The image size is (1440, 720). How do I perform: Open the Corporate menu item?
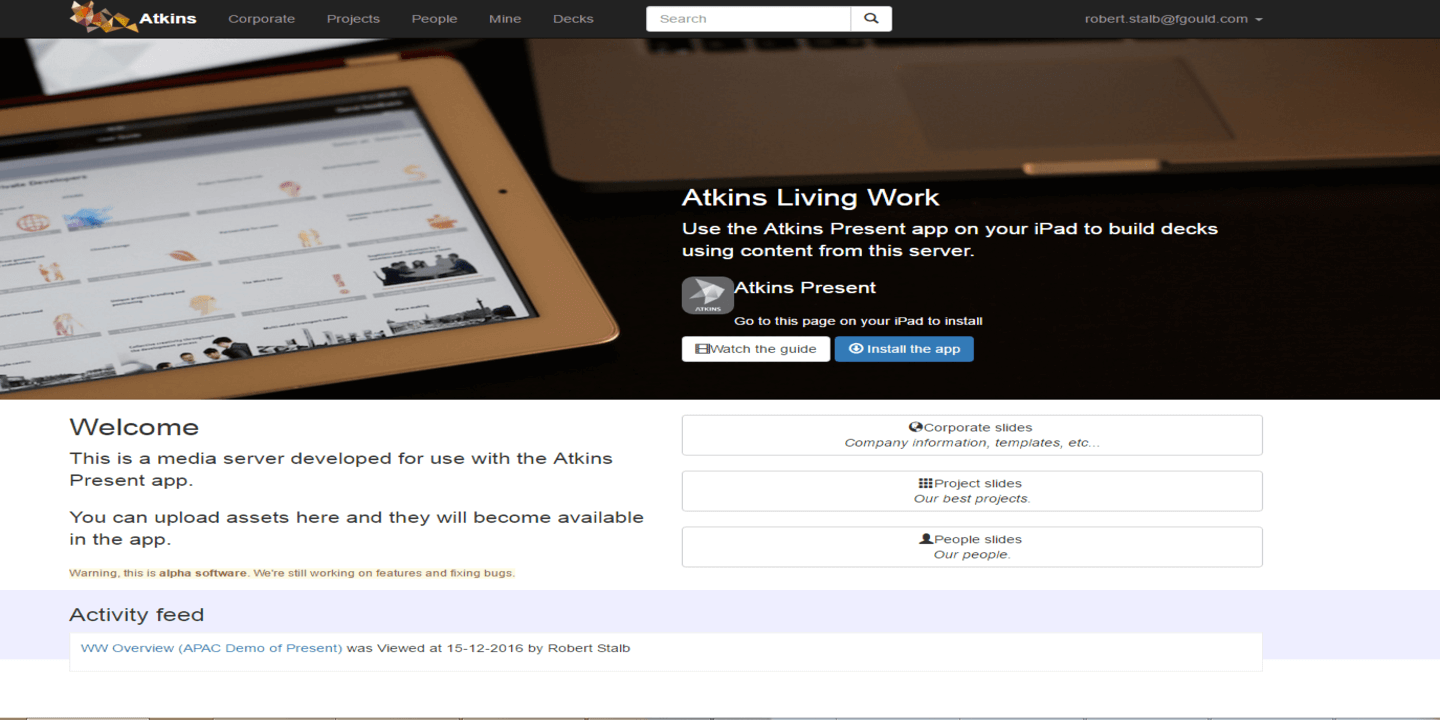[262, 19]
